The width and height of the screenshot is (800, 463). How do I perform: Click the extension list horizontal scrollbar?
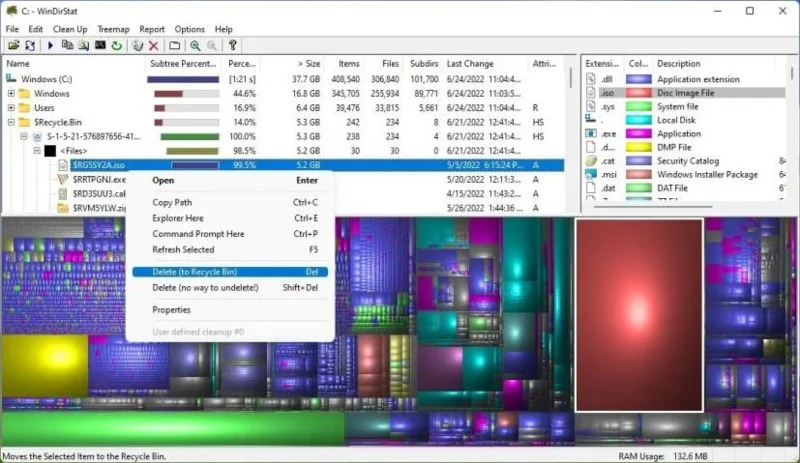[x=653, y=207]
